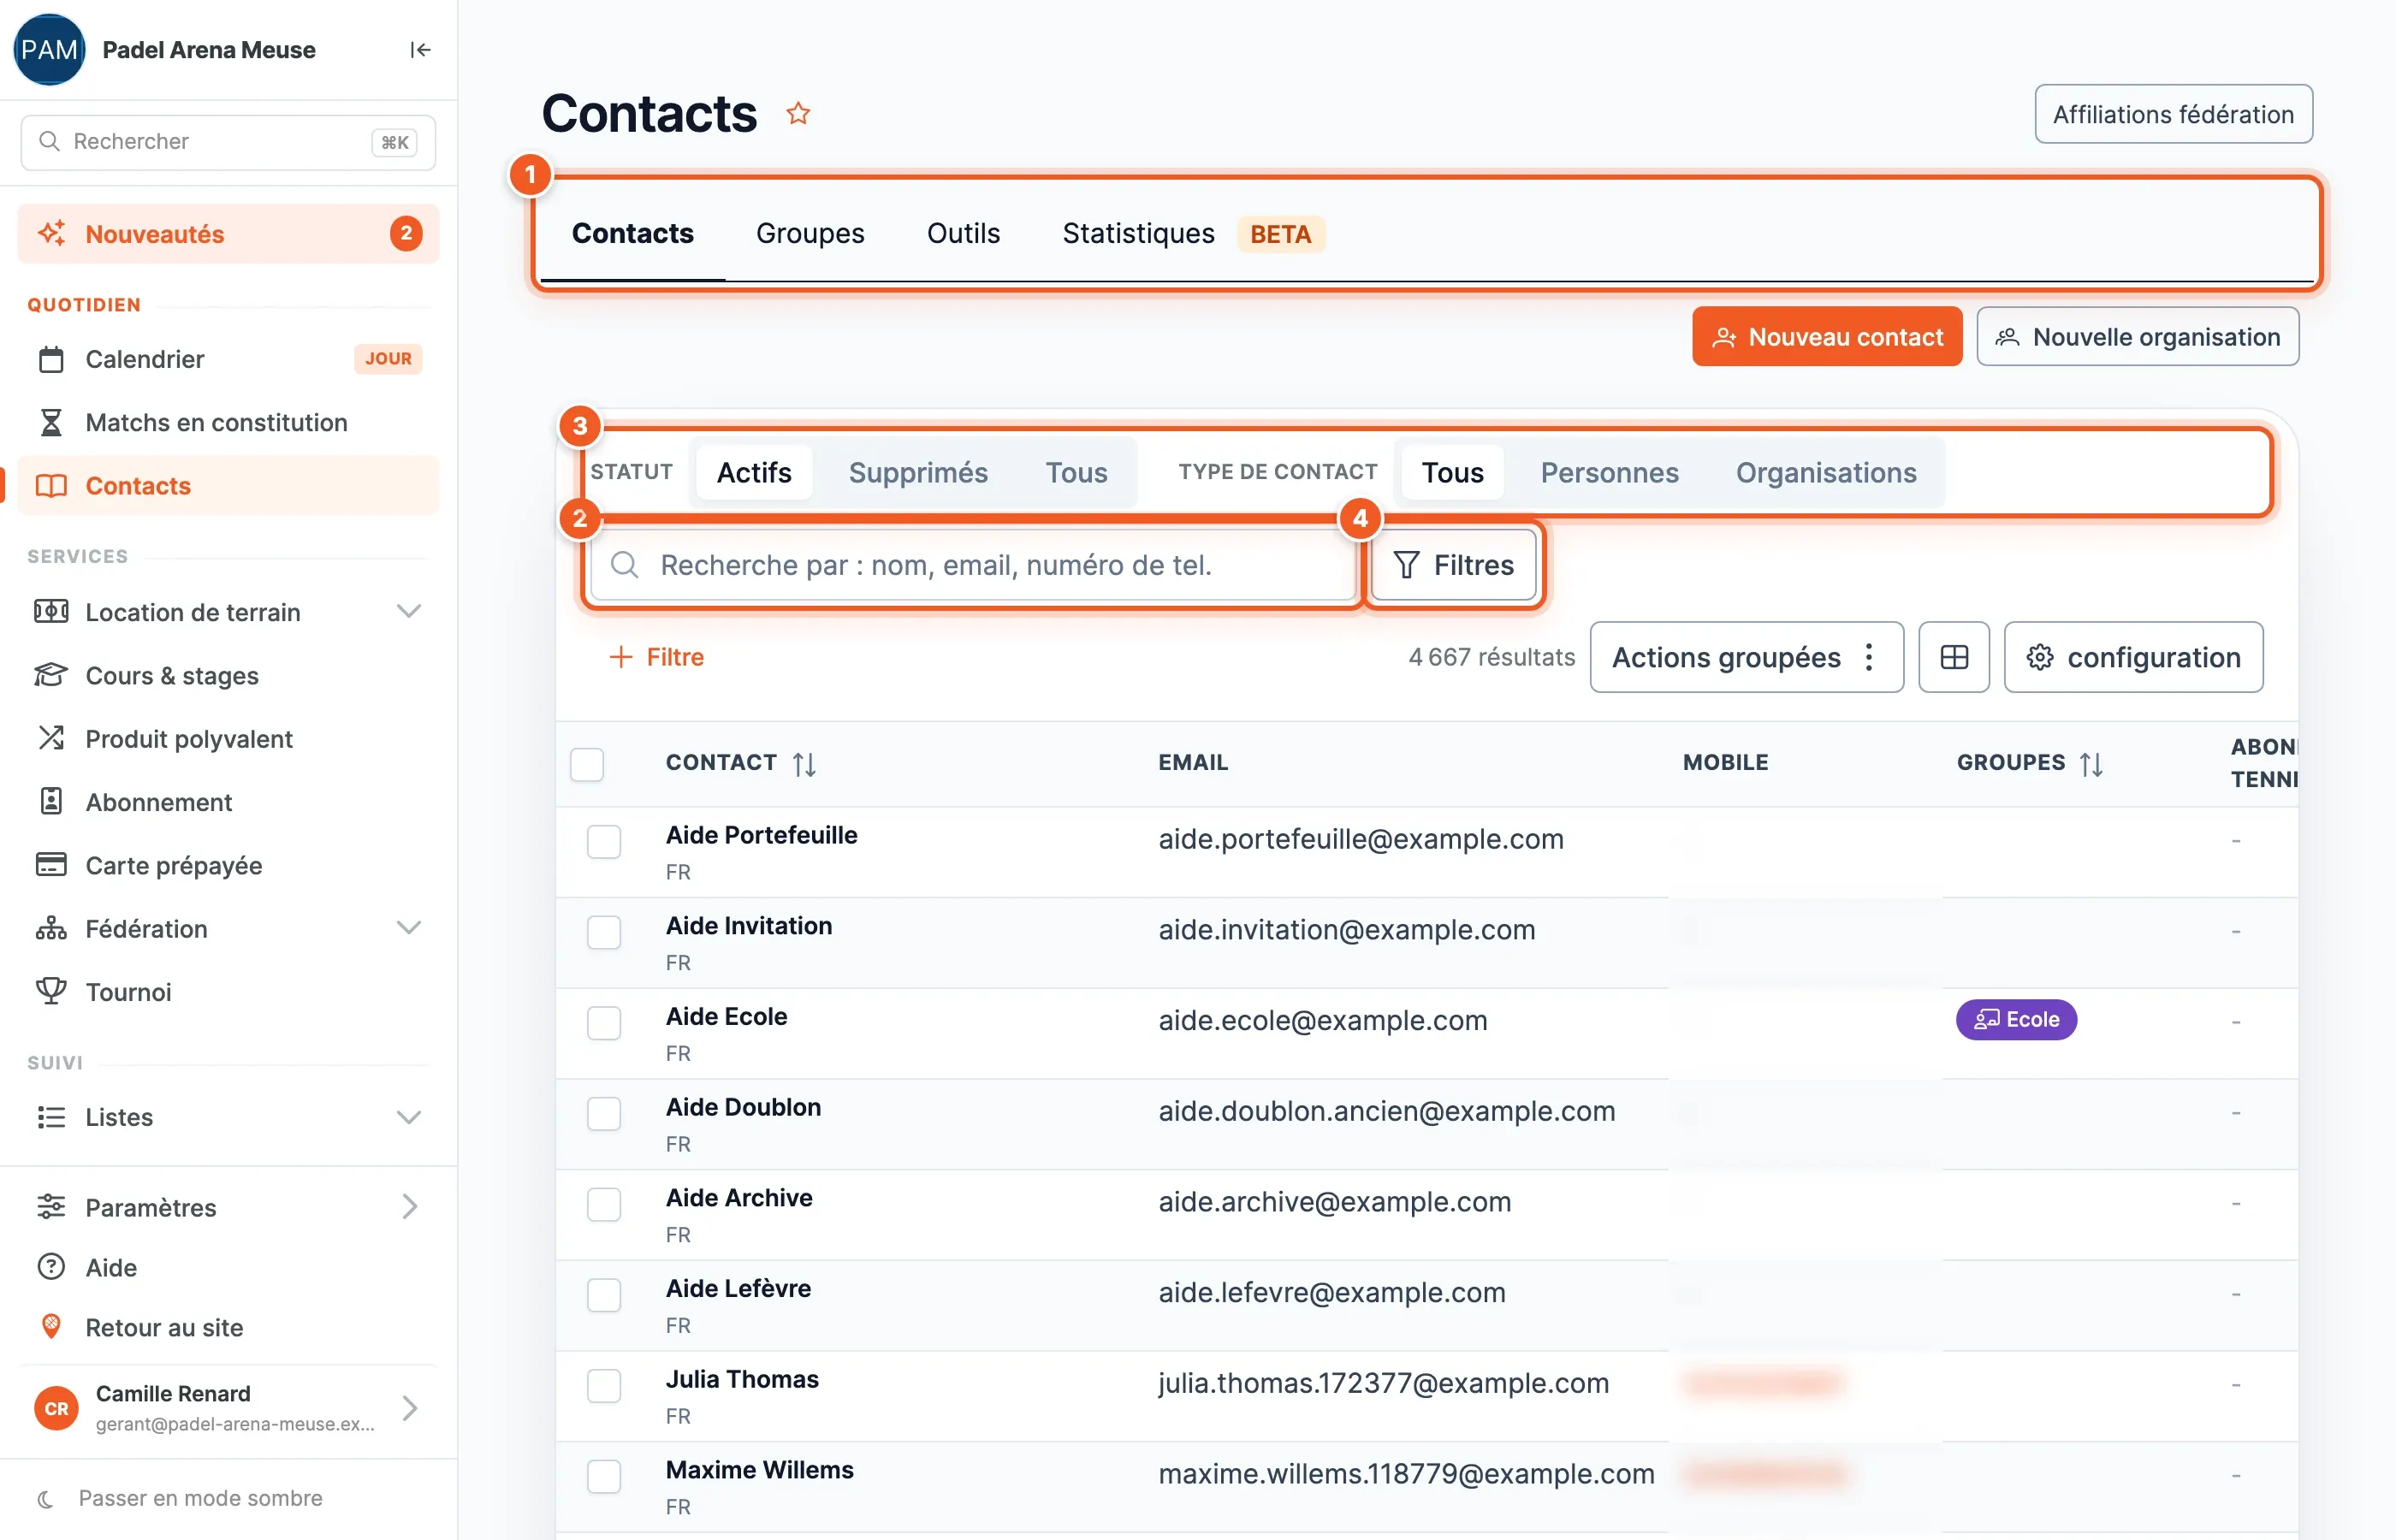Open Camille Renard account menu

[228, 1408]
